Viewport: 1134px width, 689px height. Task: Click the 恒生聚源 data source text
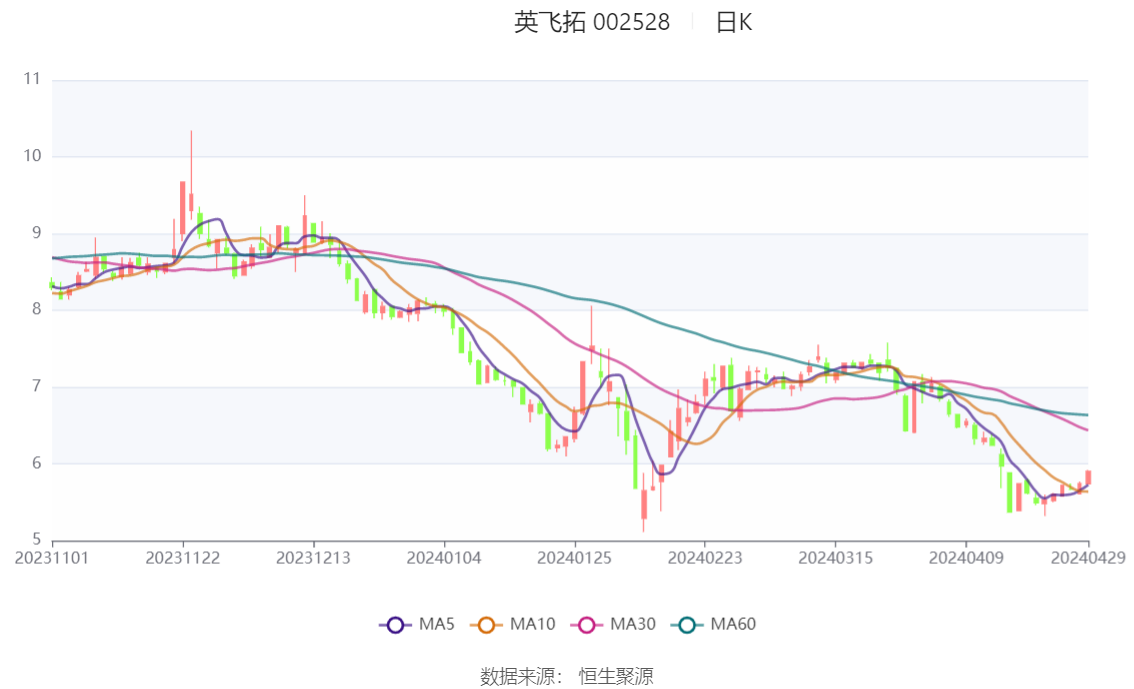click(615, 677)
